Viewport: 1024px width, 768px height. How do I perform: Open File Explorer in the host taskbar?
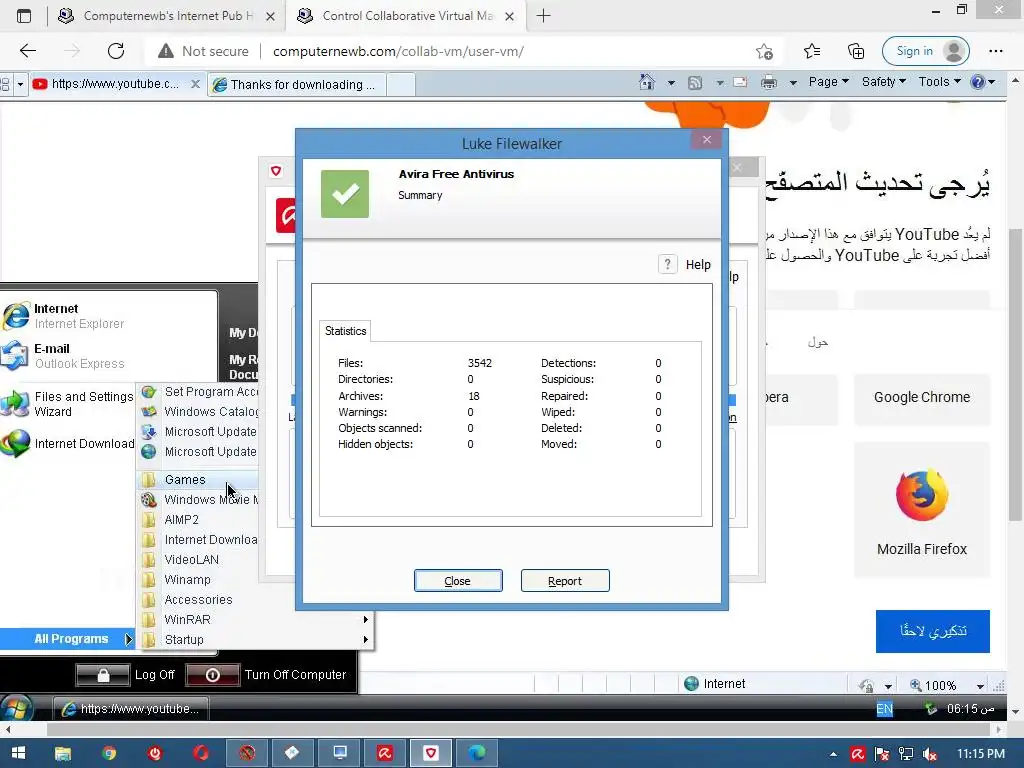(63, 753)
